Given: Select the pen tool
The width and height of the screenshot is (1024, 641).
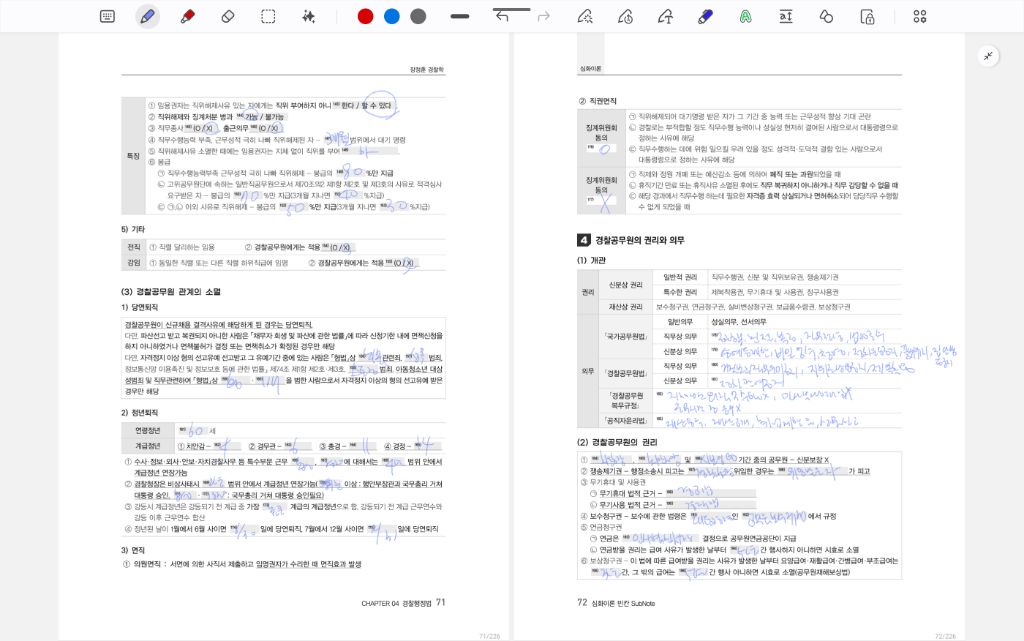Looking at the screenshot, I should tap(147, 16).
